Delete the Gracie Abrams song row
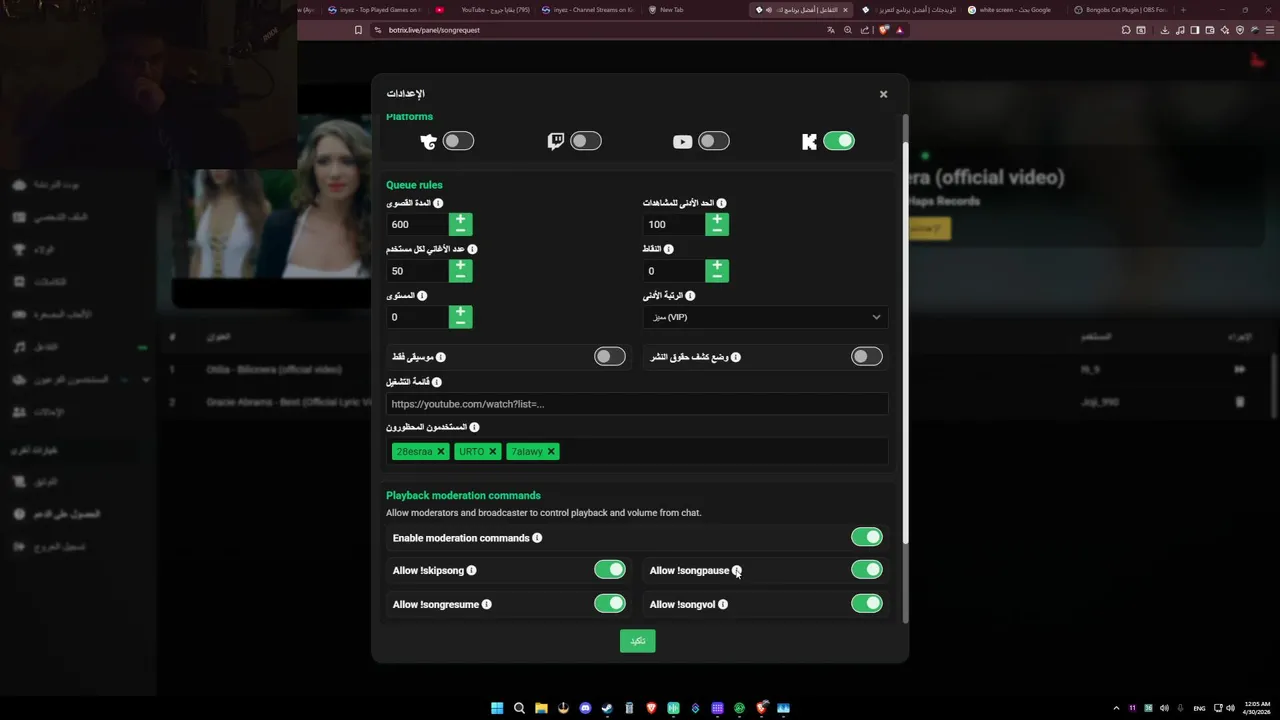Viewport: 1280px width, 720px height. click(1240, 402)
